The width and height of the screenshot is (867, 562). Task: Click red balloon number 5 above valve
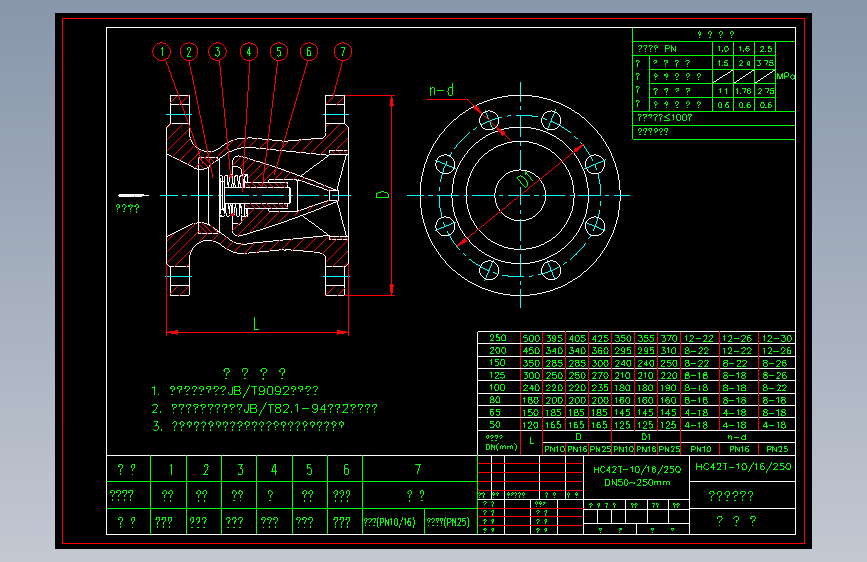click(x=279, y=52)
